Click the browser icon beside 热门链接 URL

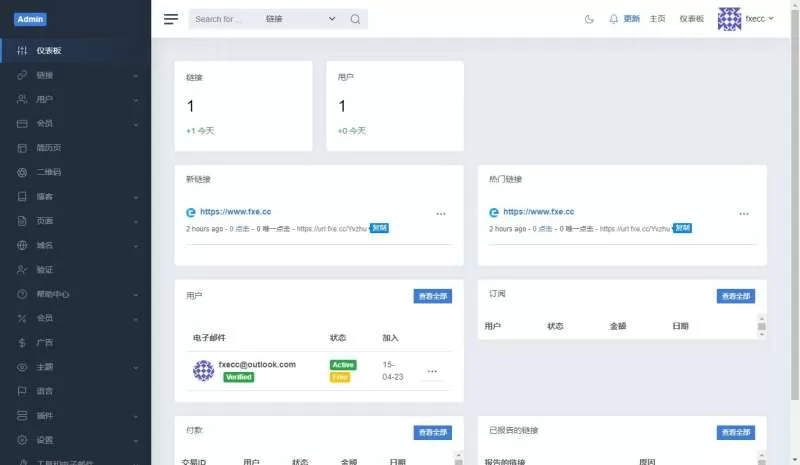(494, 212)
